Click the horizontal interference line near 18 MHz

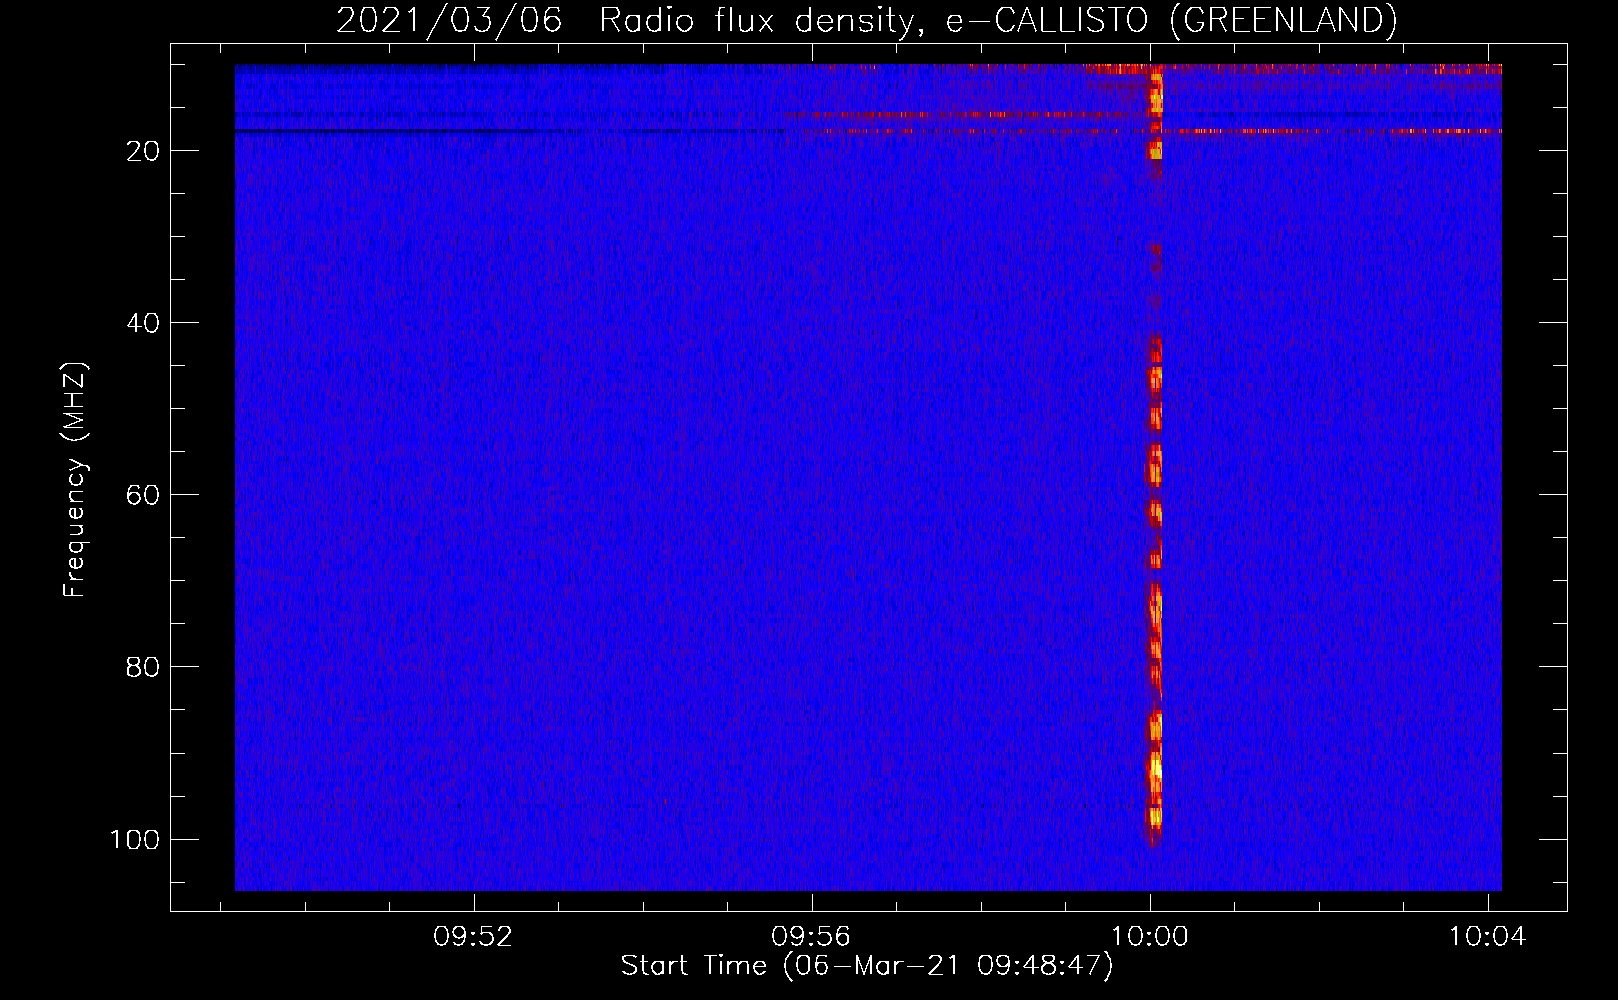click(x=868, y=131)
